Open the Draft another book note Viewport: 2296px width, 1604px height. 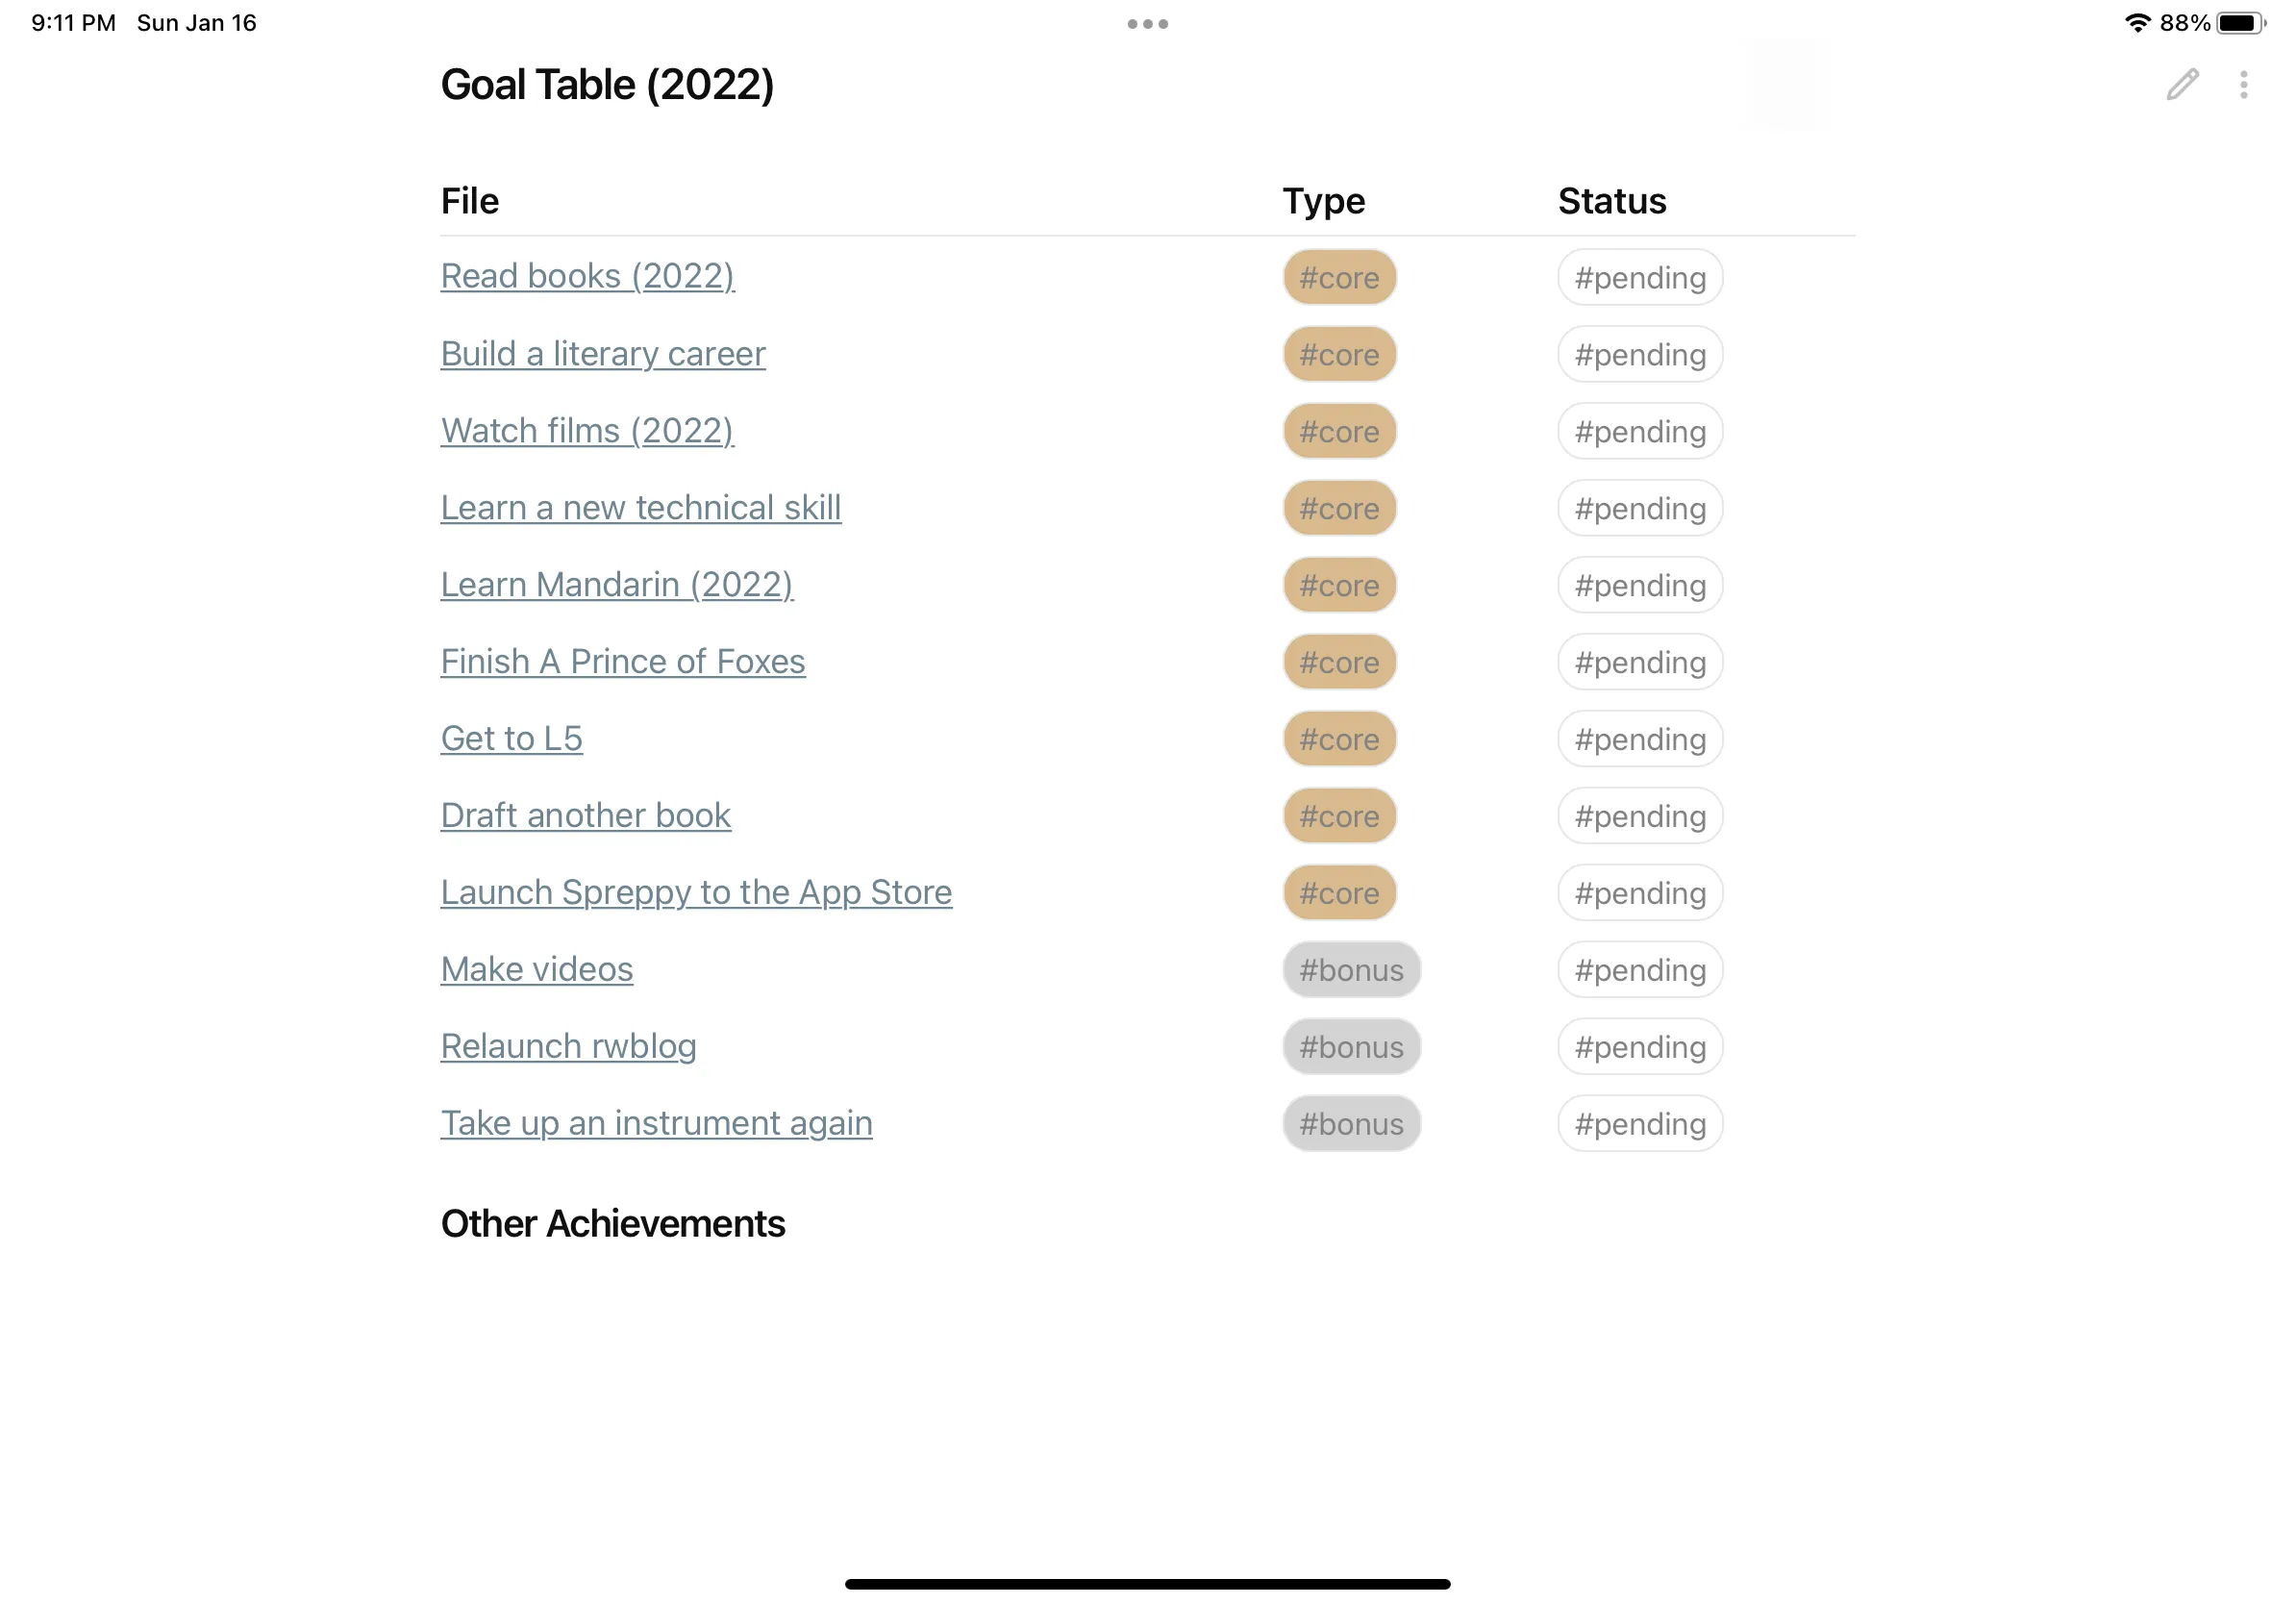coord(586,815)
